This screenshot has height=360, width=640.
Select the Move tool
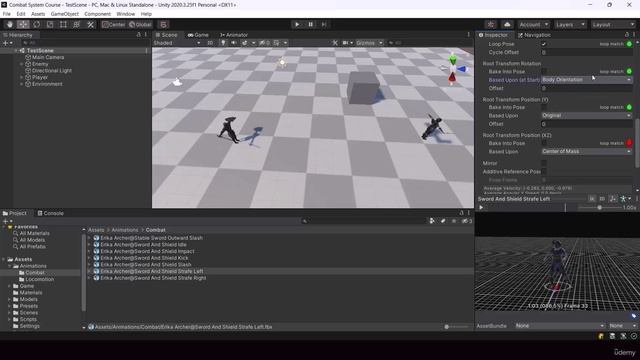coord(23,24)
